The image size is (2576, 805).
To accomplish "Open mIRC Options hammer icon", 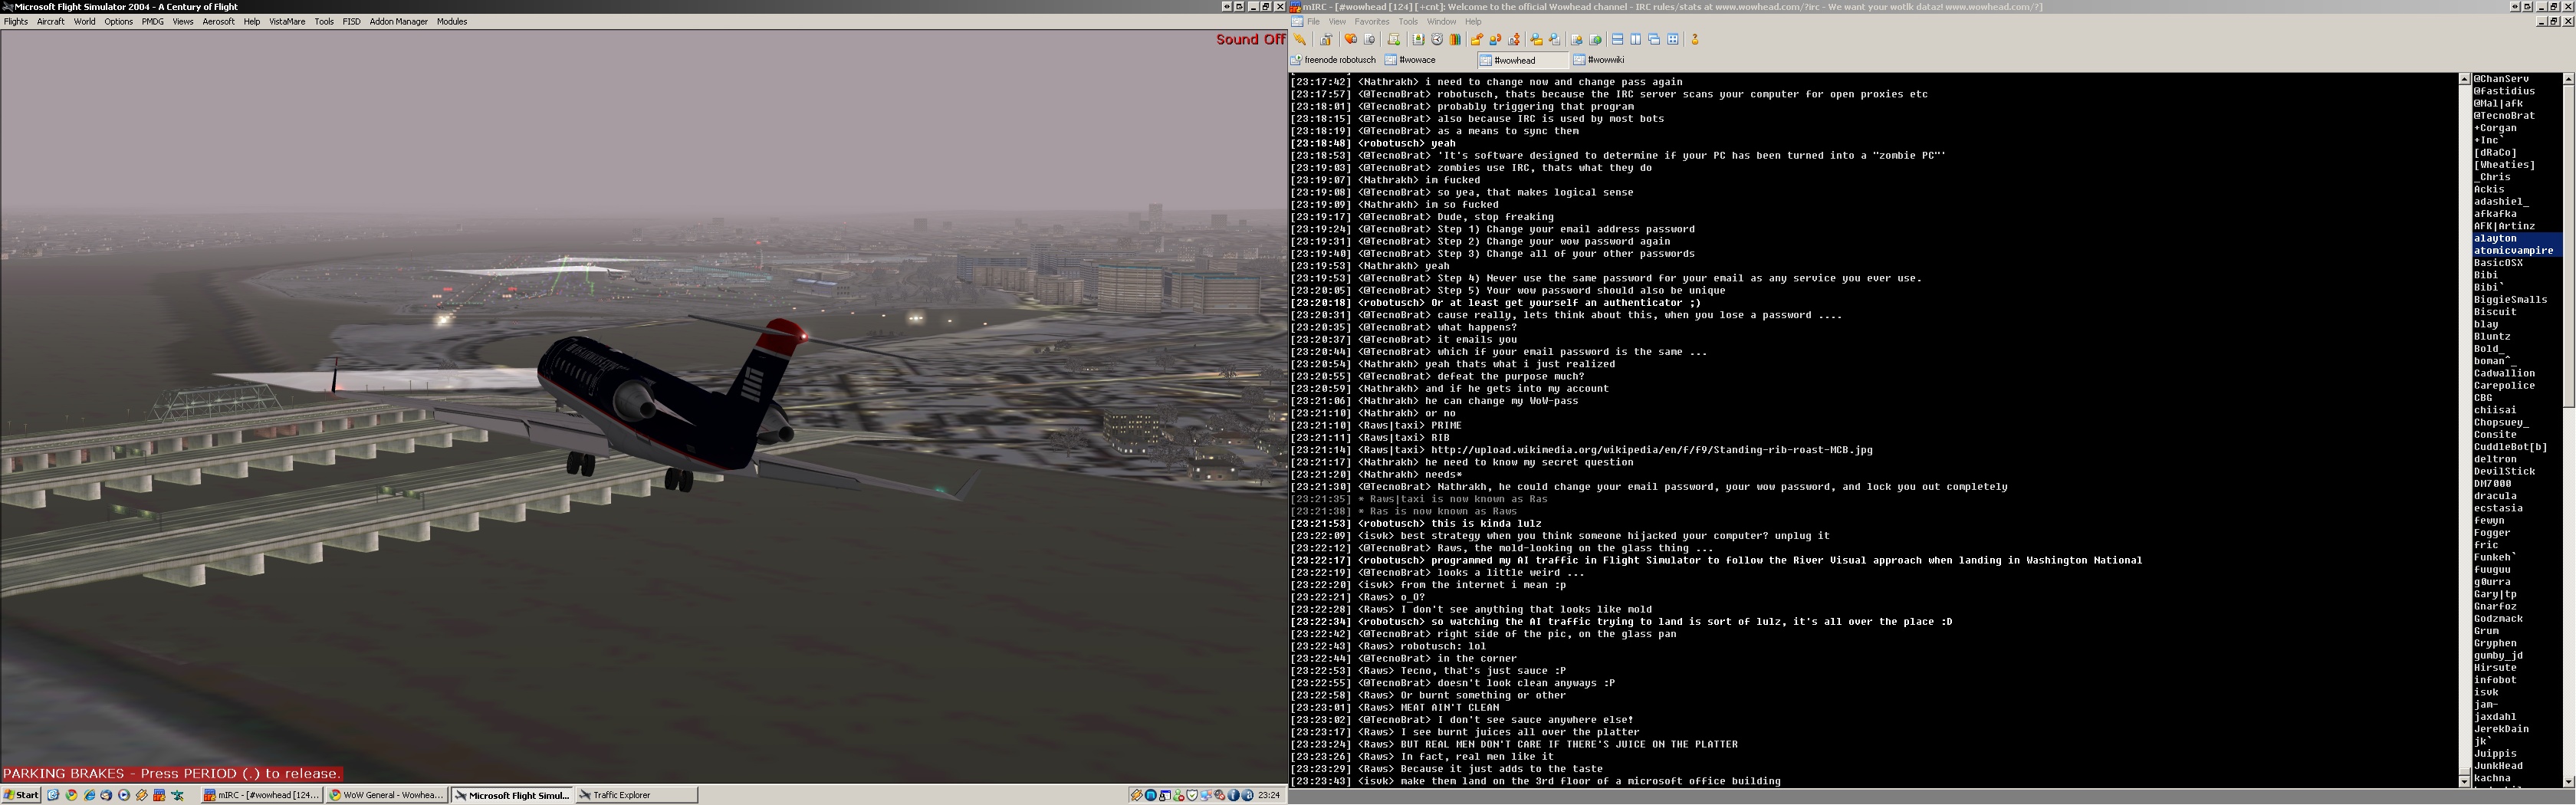I will point(1326,40).
